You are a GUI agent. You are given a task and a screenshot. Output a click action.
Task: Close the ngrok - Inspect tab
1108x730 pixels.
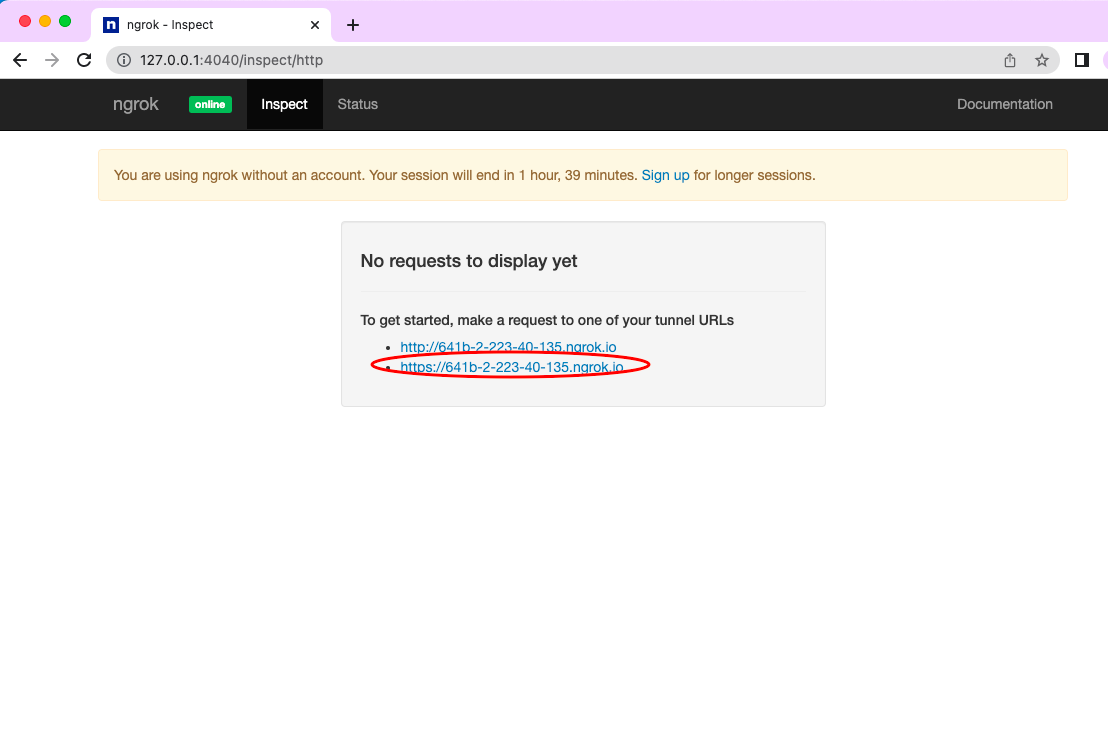pyautogui.click(x=314, y=25)
